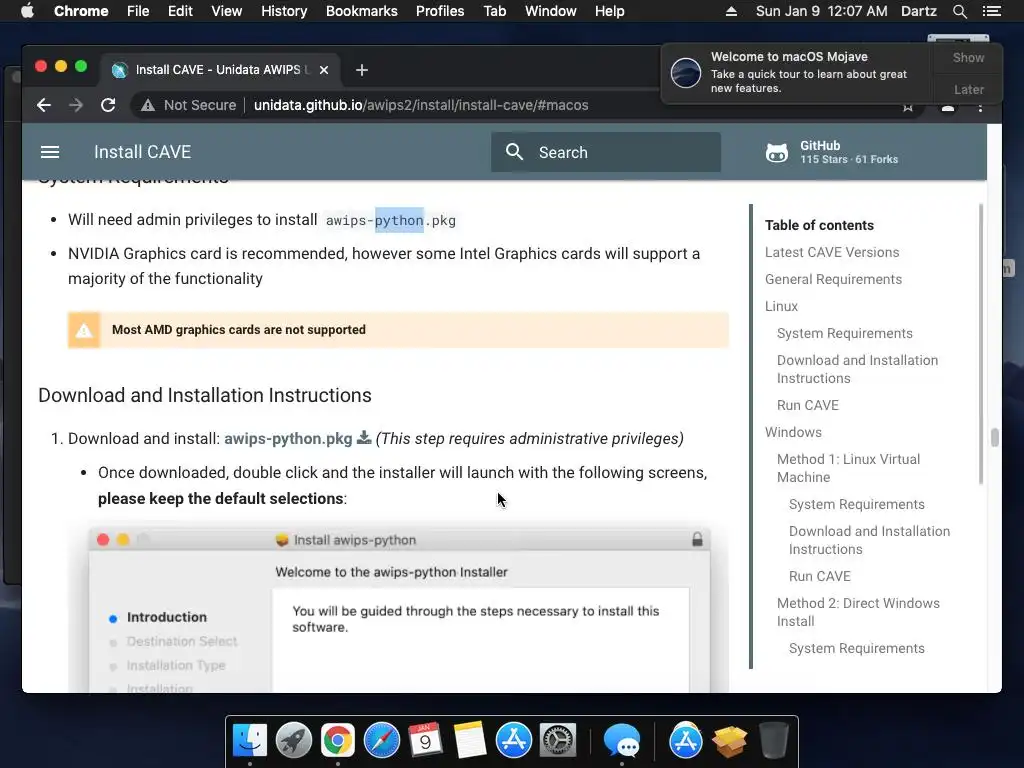The height and width of the screenshot is (768, 1024).
Task: Click the Not Secure warning icon
Action: 148,105
